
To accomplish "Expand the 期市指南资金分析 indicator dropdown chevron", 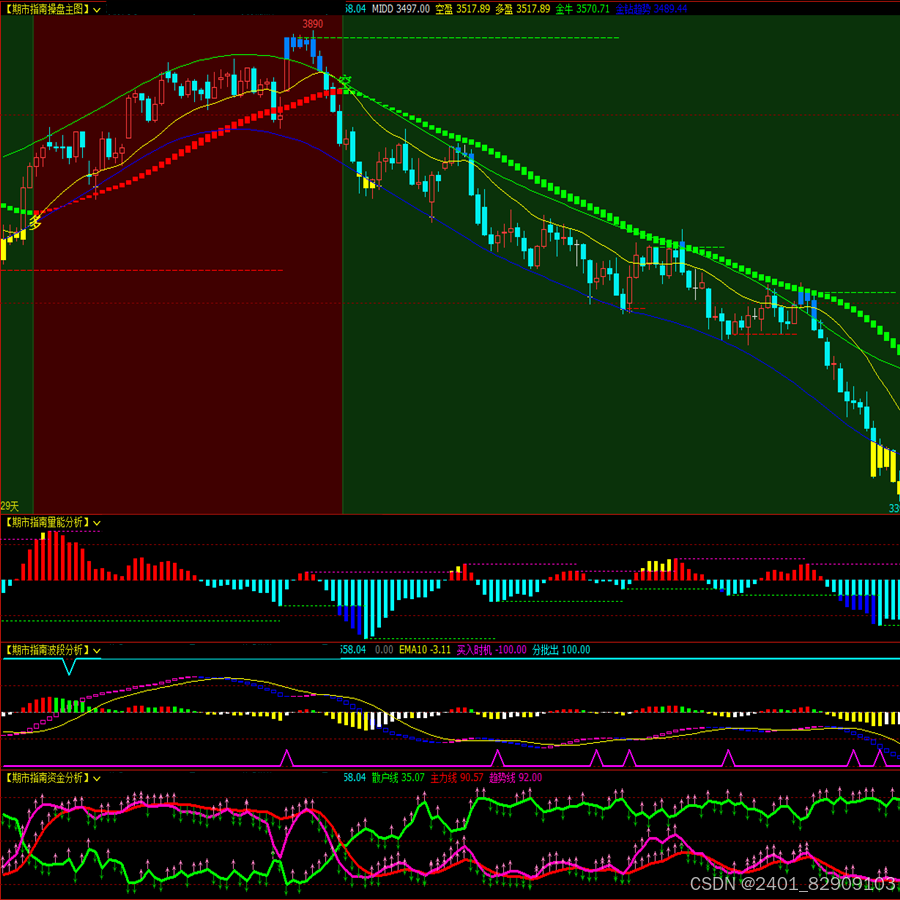I will pos(97,779).
